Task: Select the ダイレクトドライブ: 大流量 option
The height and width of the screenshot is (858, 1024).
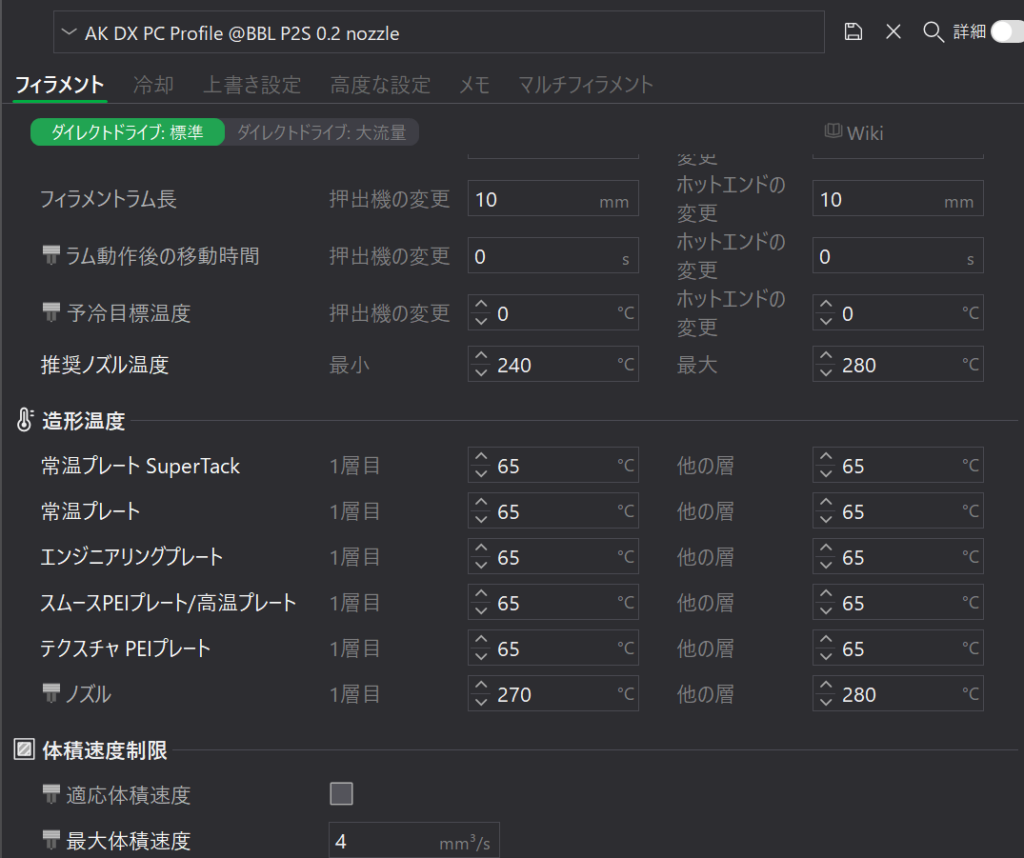Action: click(321, 133)
